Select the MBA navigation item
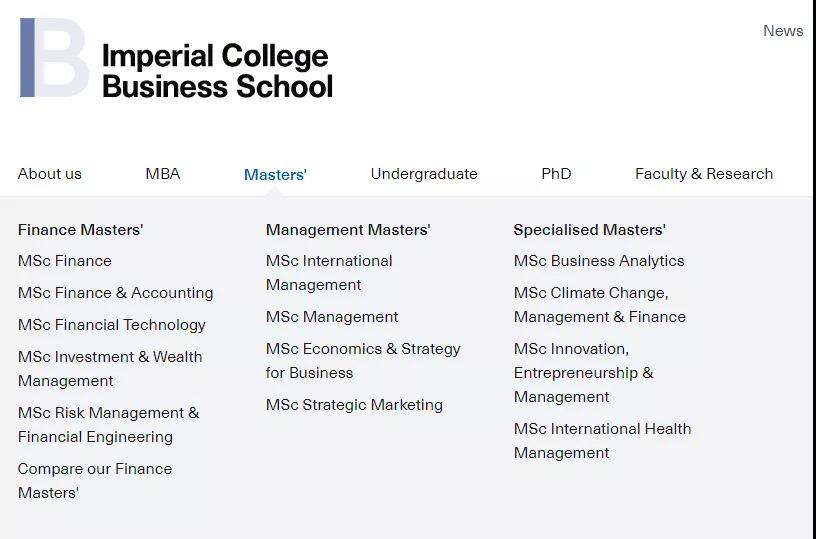 tap(162, 174)
